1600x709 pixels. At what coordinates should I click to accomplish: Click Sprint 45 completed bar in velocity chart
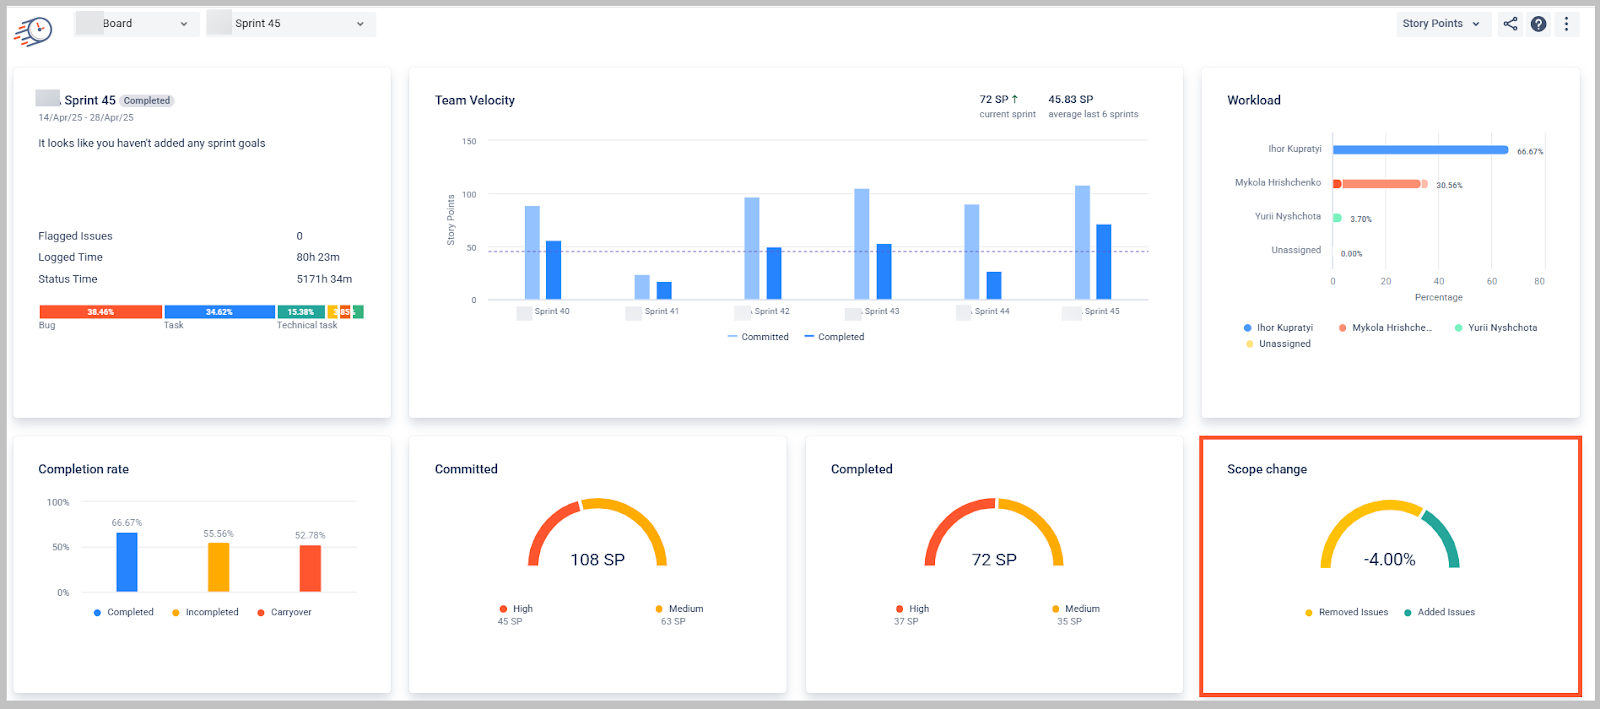(x=1103, y=262)
